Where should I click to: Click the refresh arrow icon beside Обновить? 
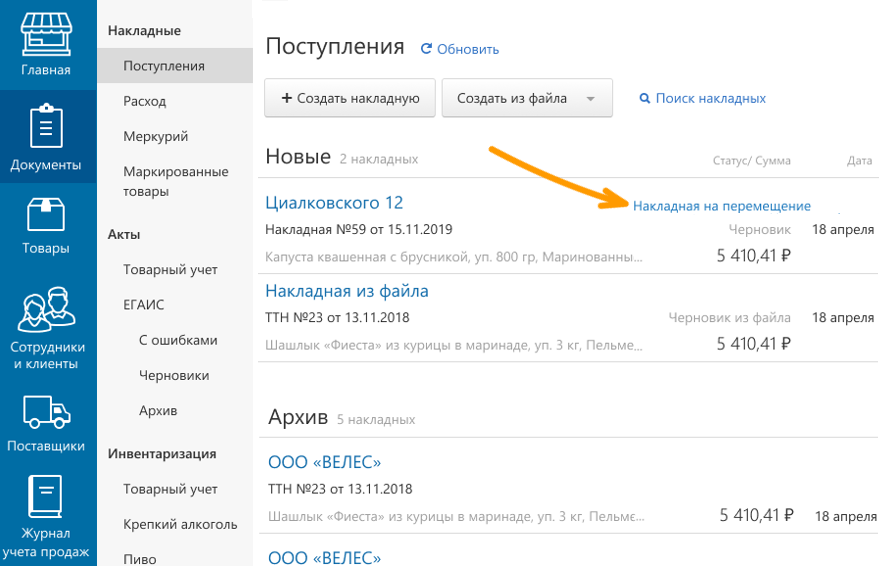[426, 49]
